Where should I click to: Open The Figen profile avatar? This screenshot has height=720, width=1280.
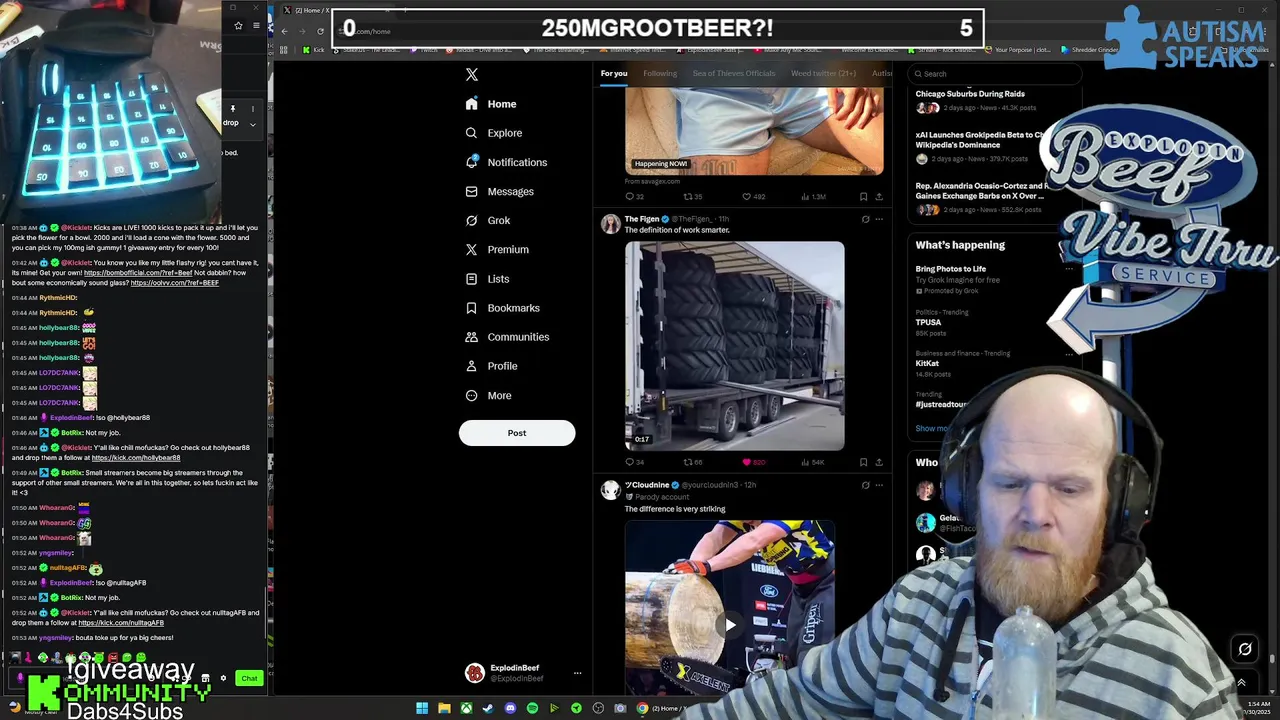[610, 224]
